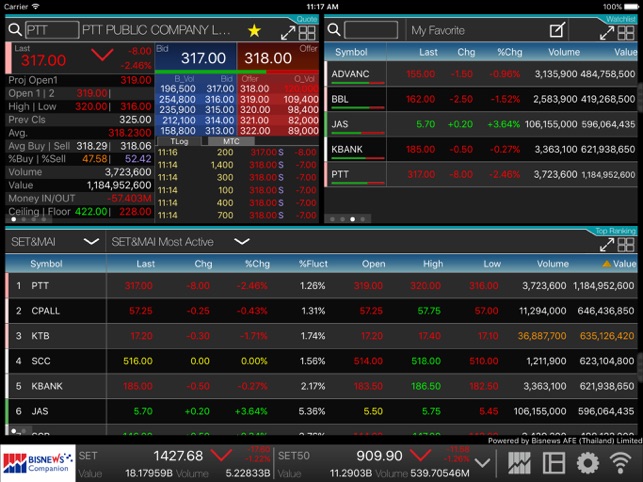Sort ranking table by Last column
Screen dimensions: 643x482
point(146,264)
